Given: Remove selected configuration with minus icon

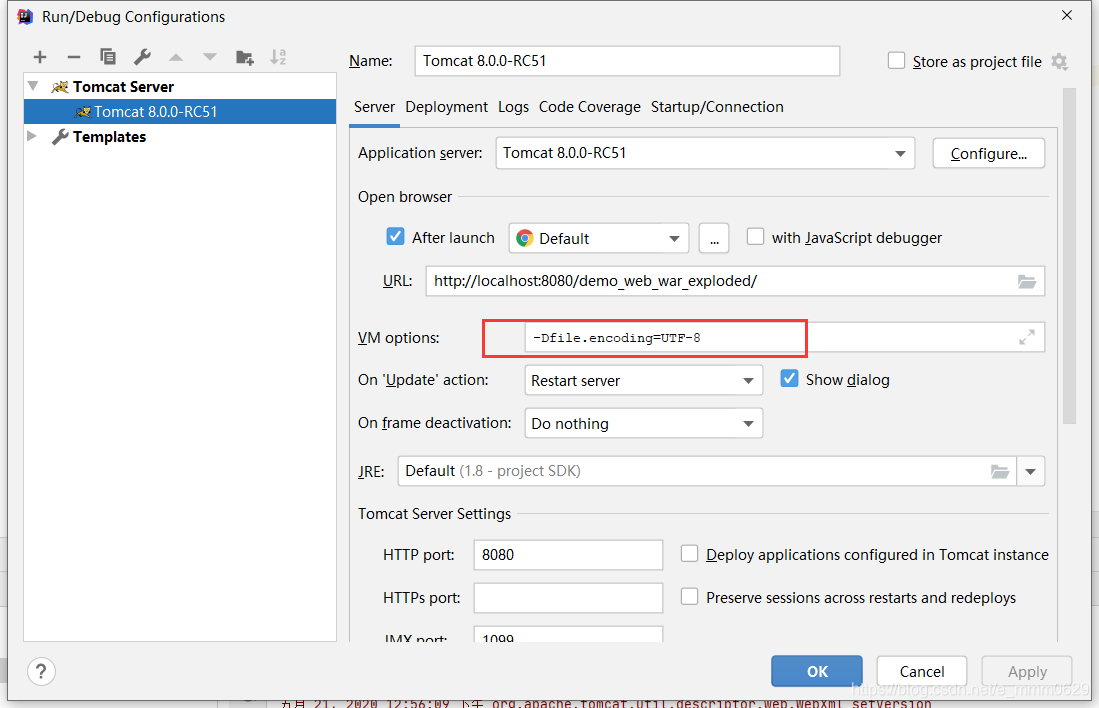Looking at the screenshot, I should coord(74,57).
